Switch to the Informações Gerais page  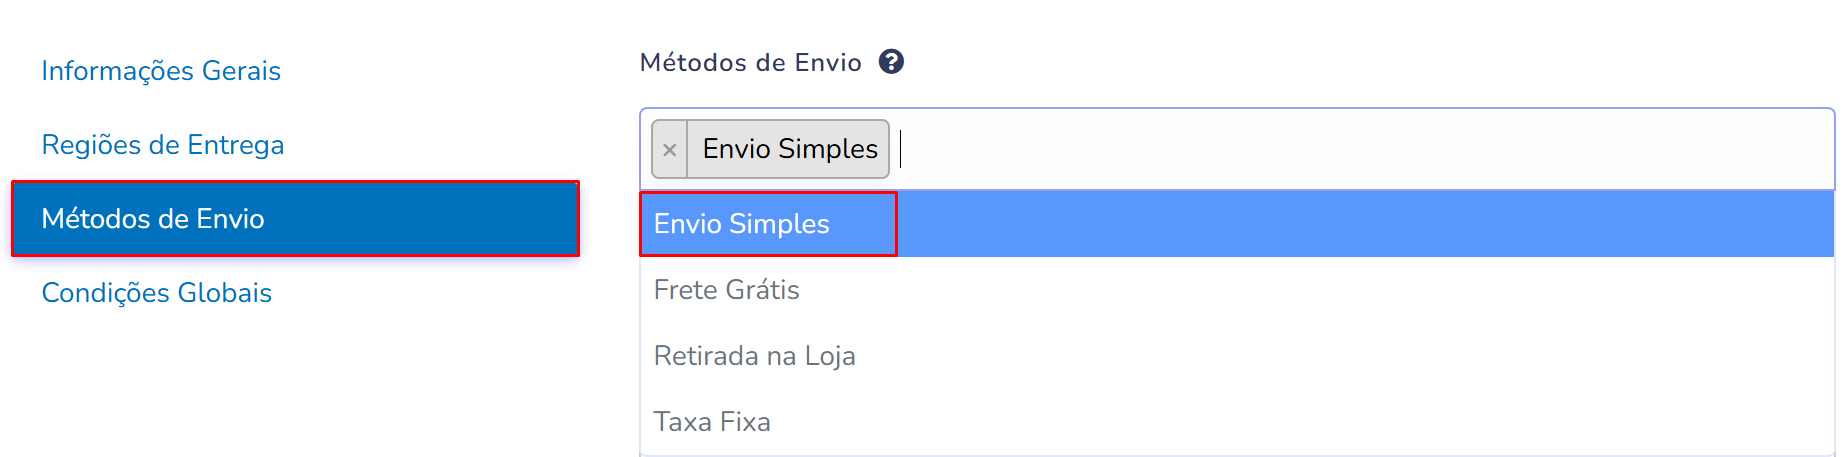click(x=161, y=71)
